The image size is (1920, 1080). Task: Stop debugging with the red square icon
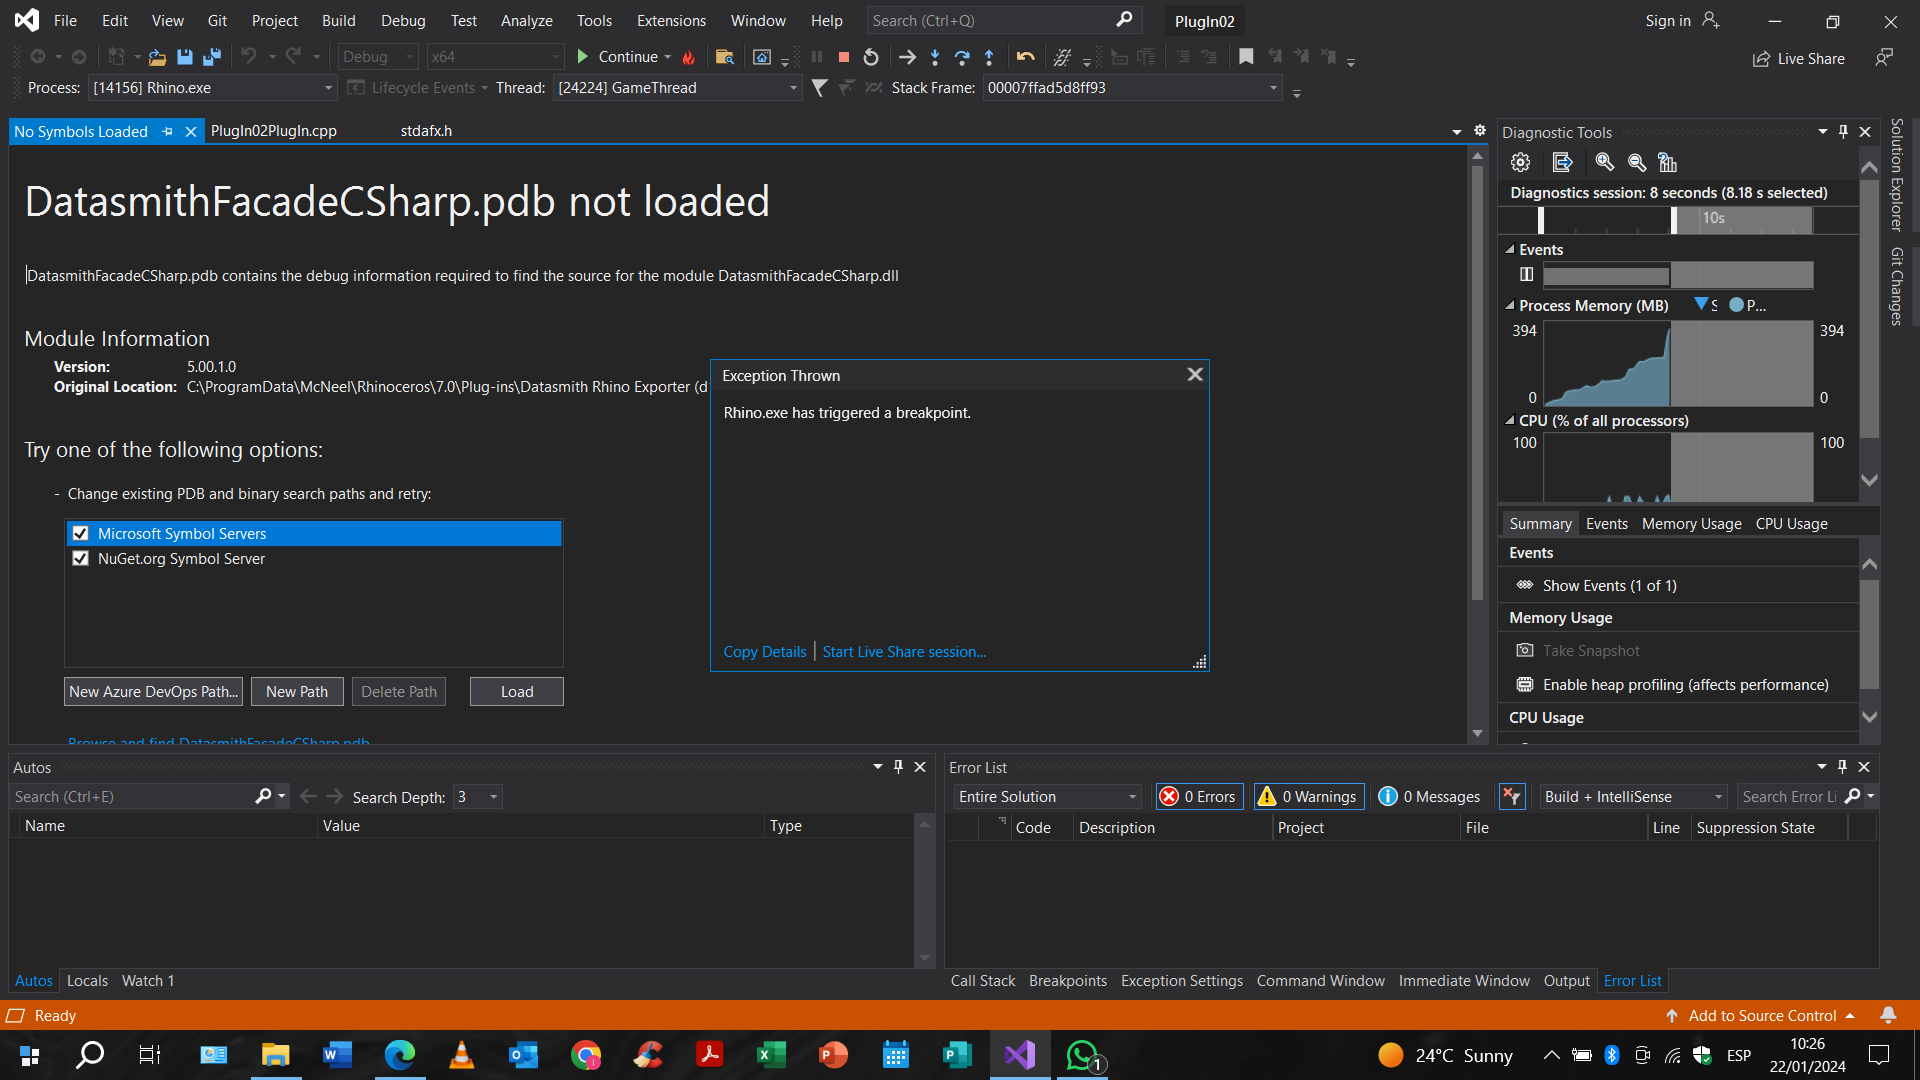pos(843,57)
